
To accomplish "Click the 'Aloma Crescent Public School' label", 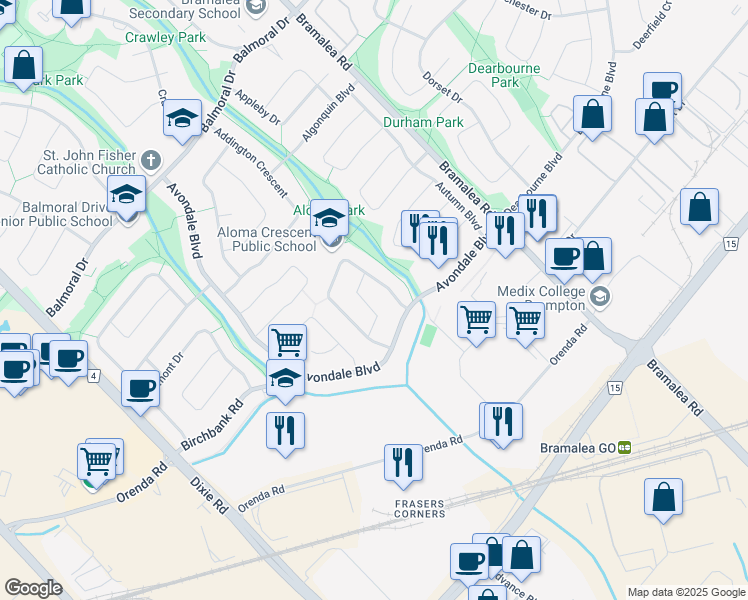I will [267, 239].
